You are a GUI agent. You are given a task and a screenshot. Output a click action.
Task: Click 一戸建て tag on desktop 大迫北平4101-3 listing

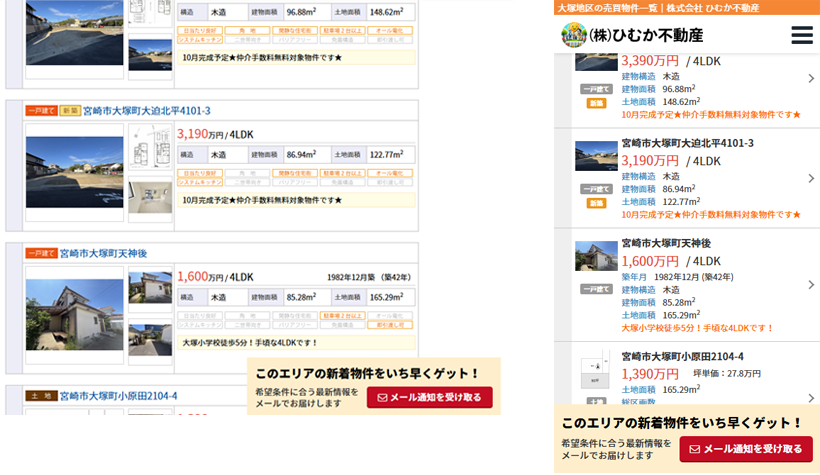41,111
